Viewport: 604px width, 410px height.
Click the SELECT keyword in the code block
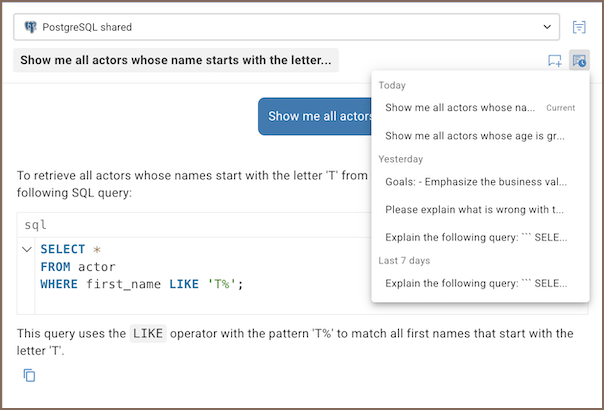click(62, 249)
